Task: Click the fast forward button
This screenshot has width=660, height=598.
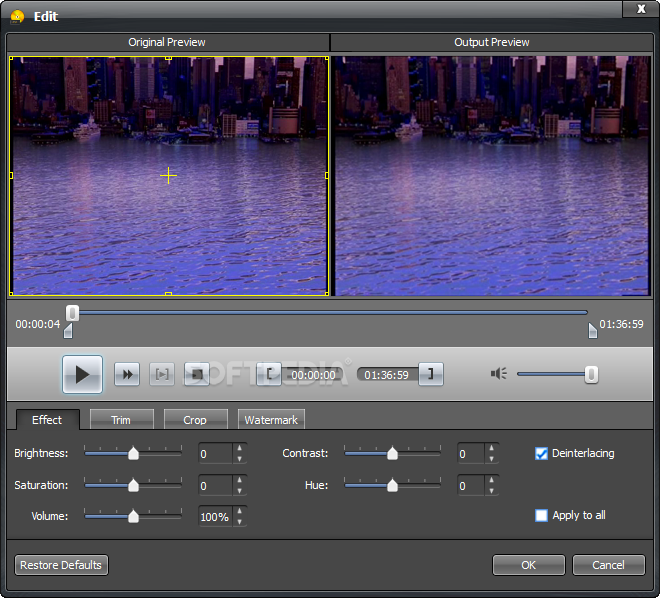Action: 126,375
